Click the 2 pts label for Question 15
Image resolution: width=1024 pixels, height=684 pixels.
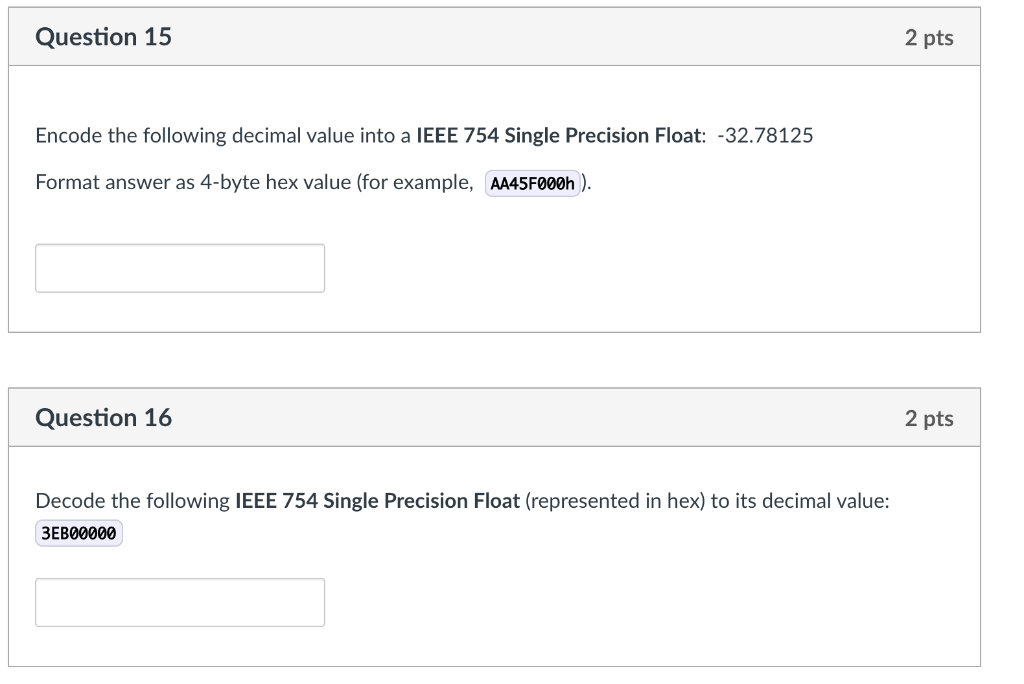coord(929,38)
